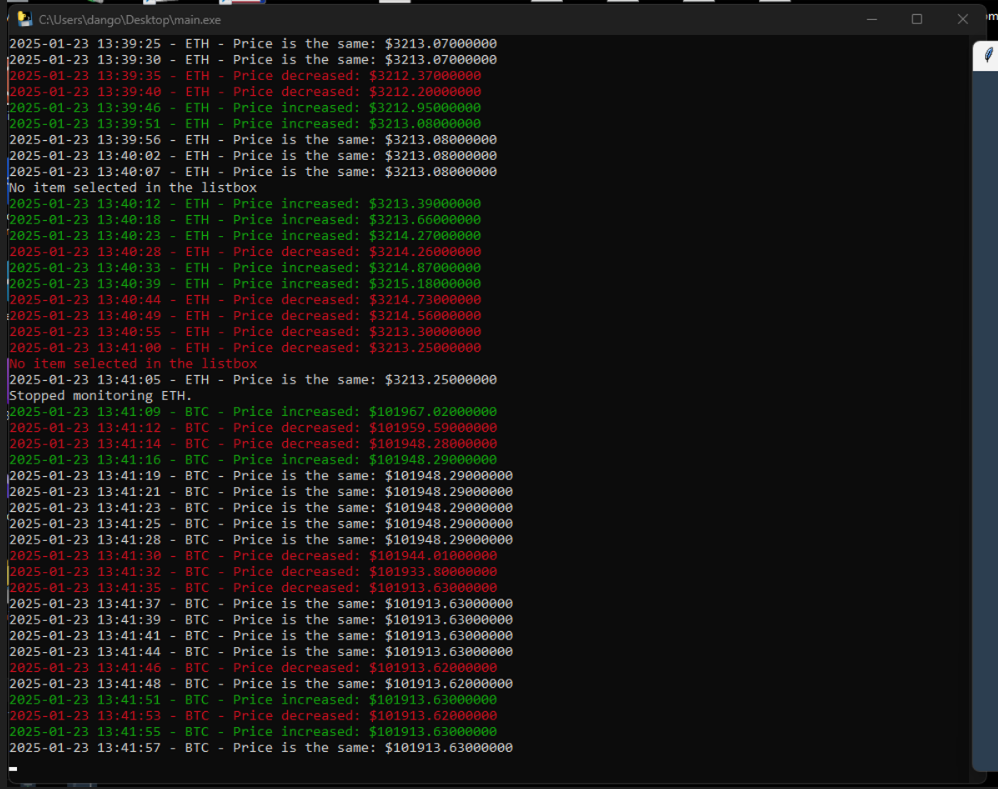Click the feather icon beside the console
Screen dimensions: 998x789
pos(988,55)
